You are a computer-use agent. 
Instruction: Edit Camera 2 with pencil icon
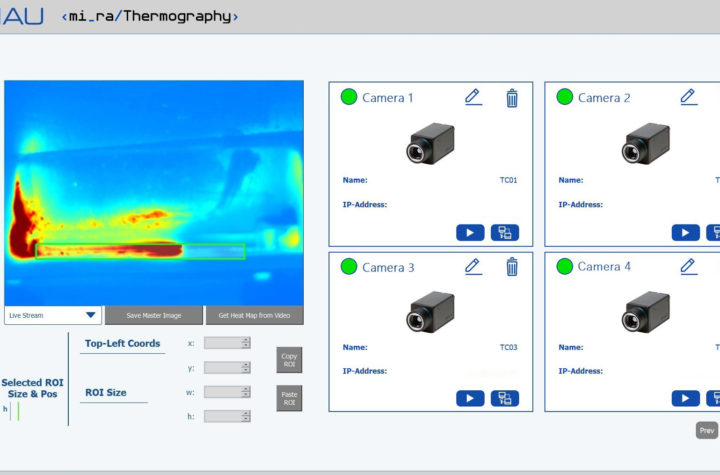click(688, 97)
